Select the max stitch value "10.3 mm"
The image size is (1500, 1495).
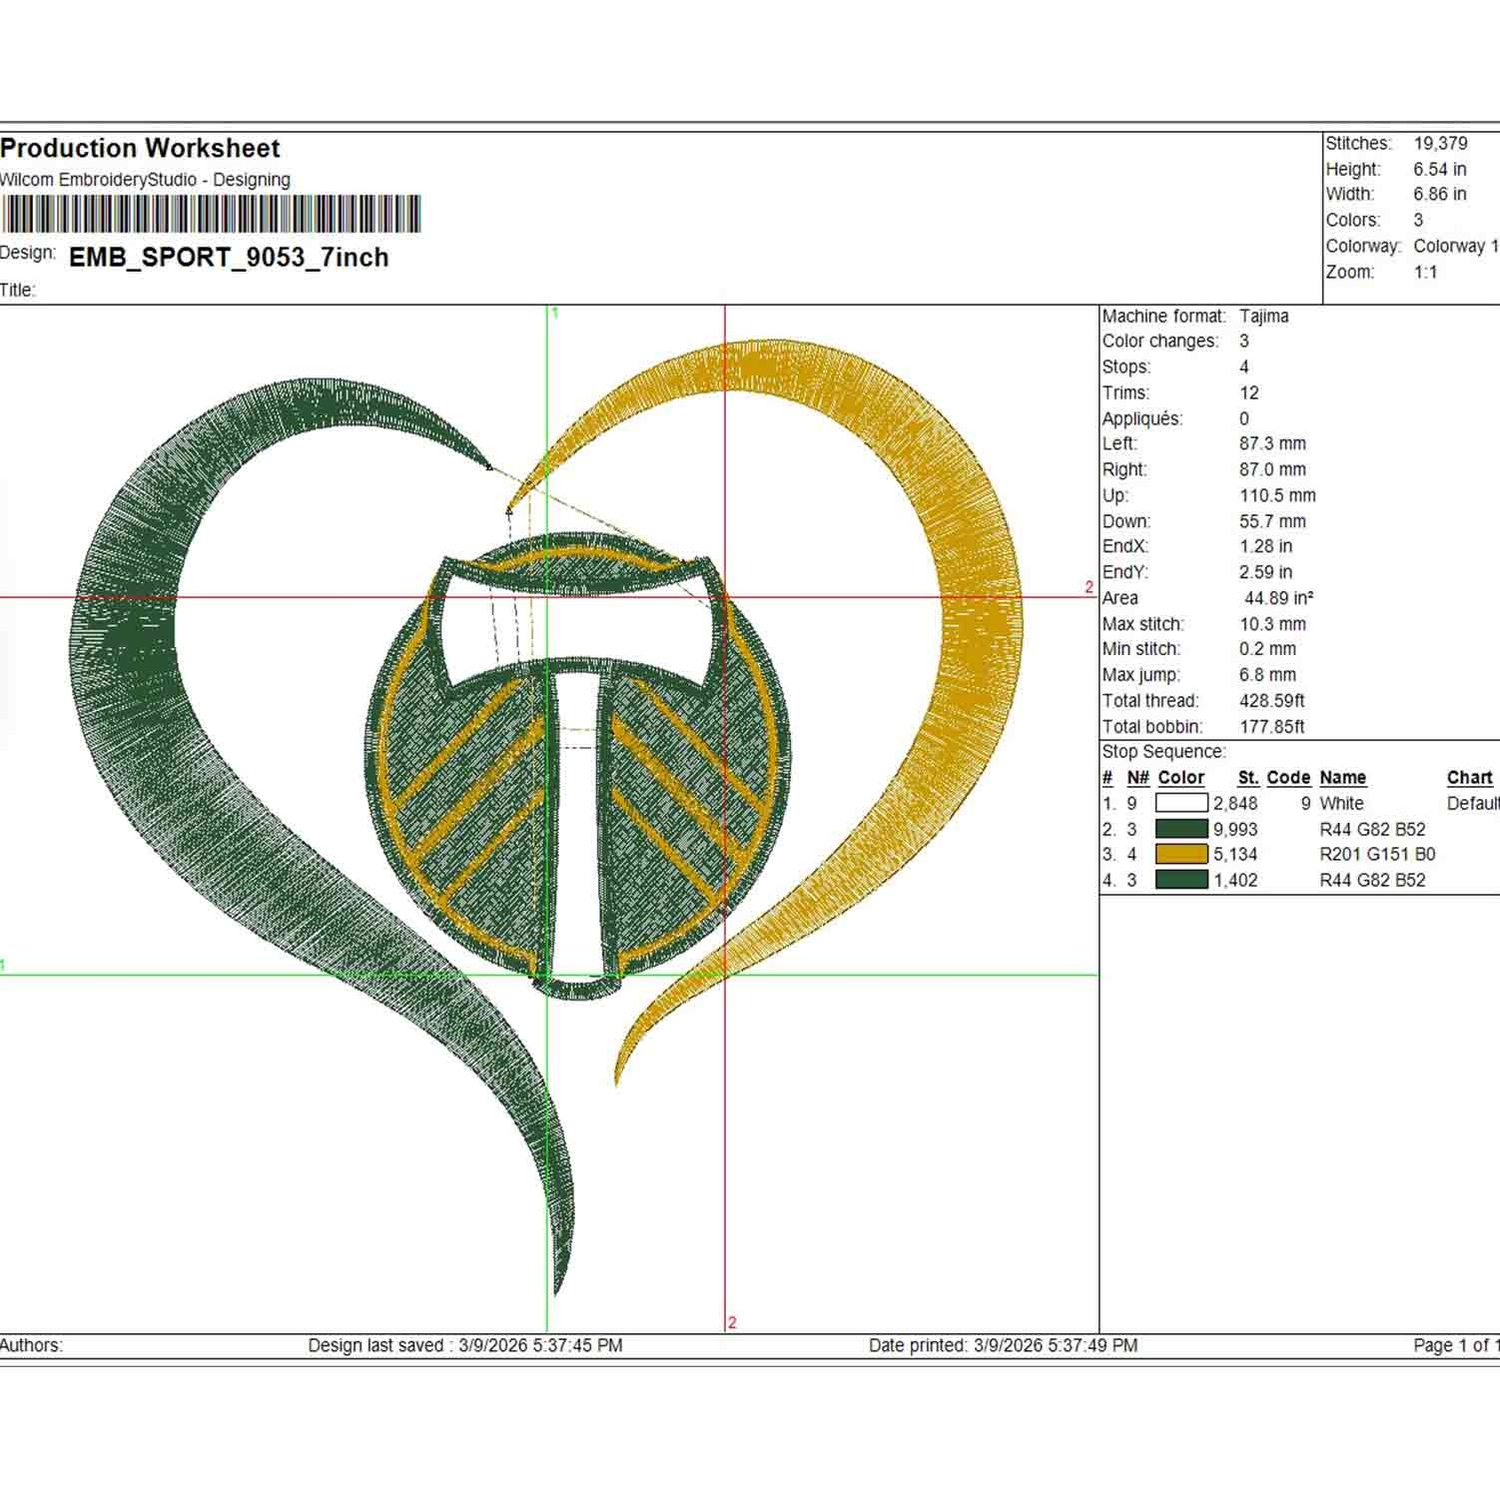pos(1273,624)
